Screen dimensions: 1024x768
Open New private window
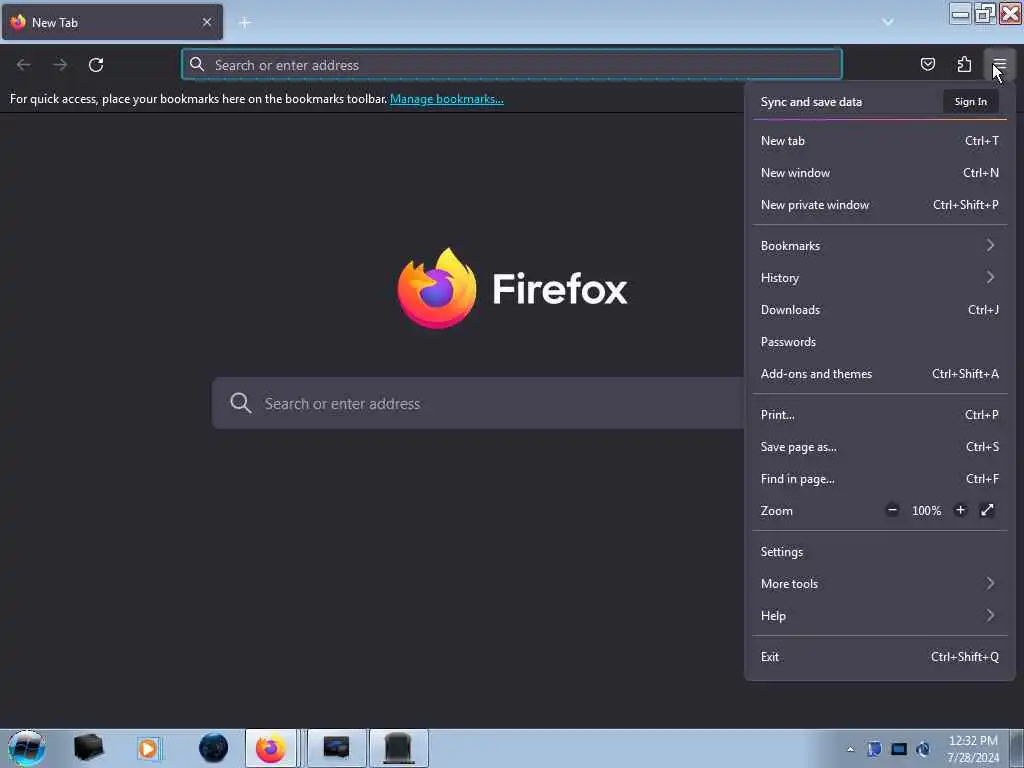point(880,204)
